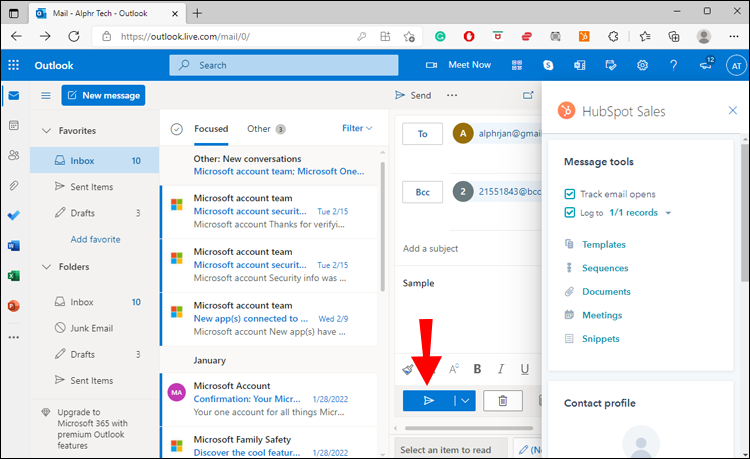Screen dimensions: 750x459
Task: Open HubSpot Documents link
Action: [x=606, y=291]
